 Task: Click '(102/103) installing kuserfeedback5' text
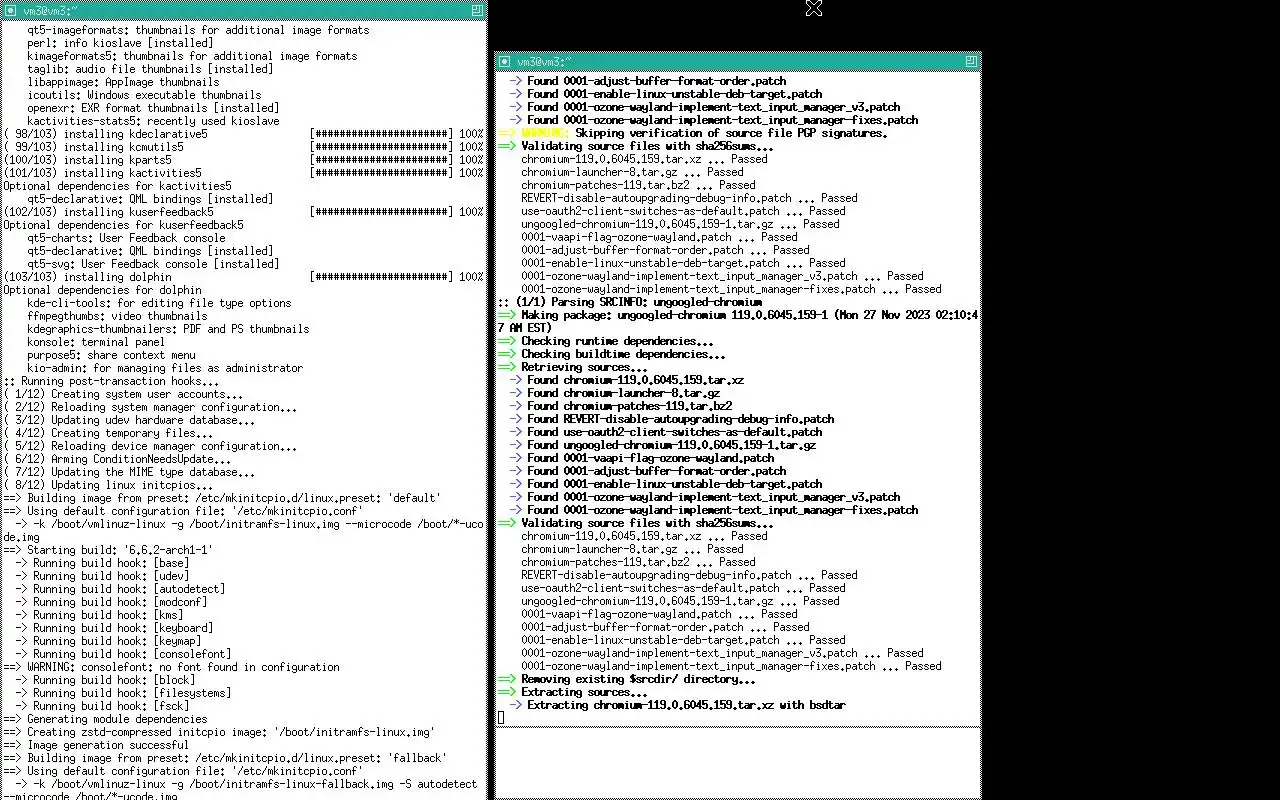click(109, 212)
